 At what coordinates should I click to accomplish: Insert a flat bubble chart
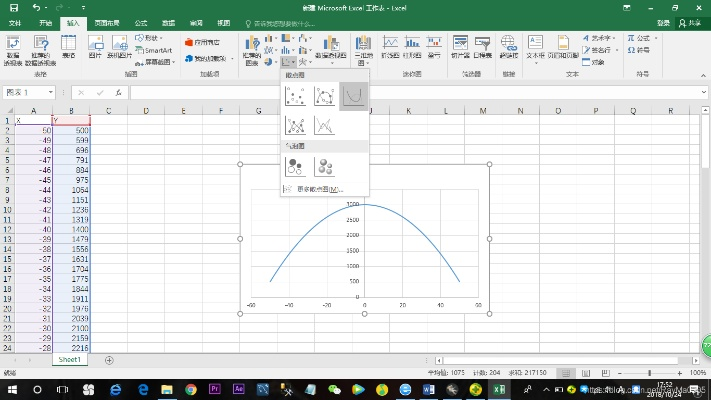295,166
